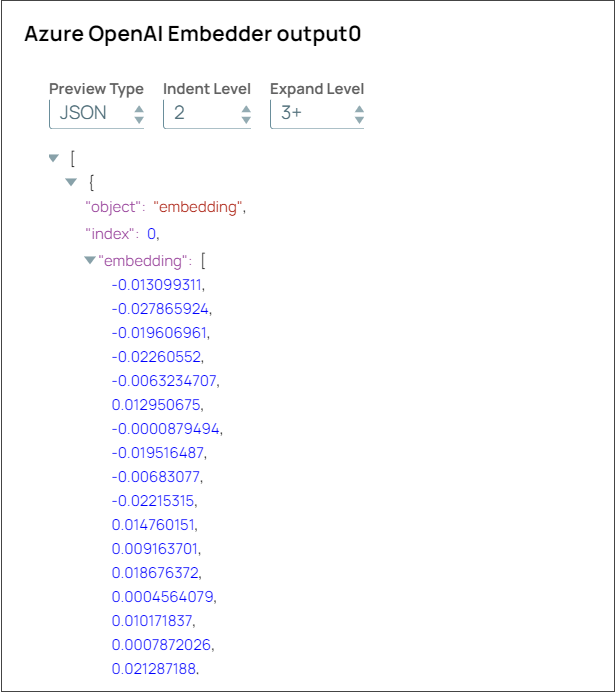Click the "embedding" string value in red
615x692 pixels.
pos(198,207)
